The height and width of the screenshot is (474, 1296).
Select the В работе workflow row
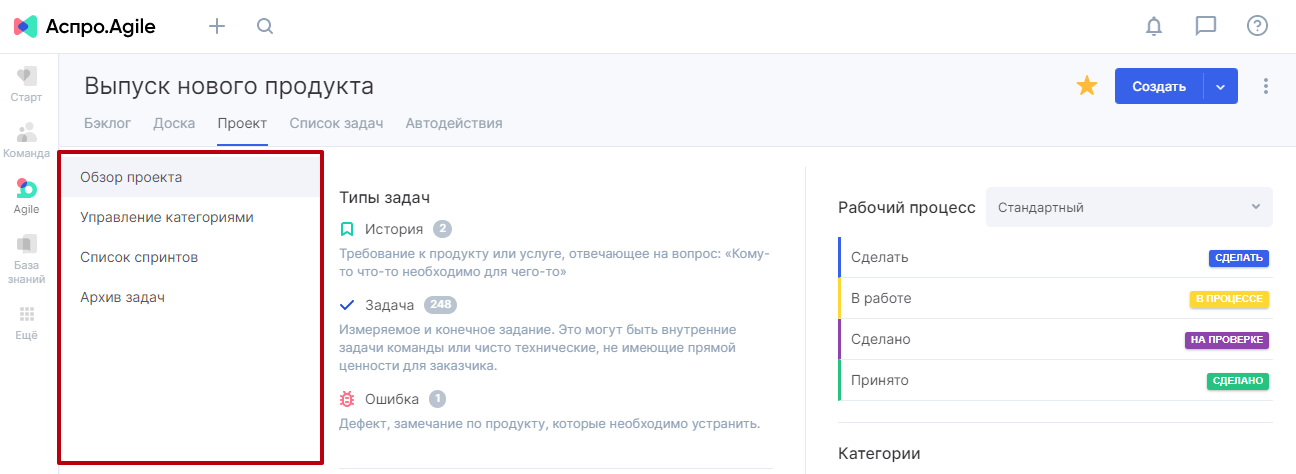(x=1055, y=298)
